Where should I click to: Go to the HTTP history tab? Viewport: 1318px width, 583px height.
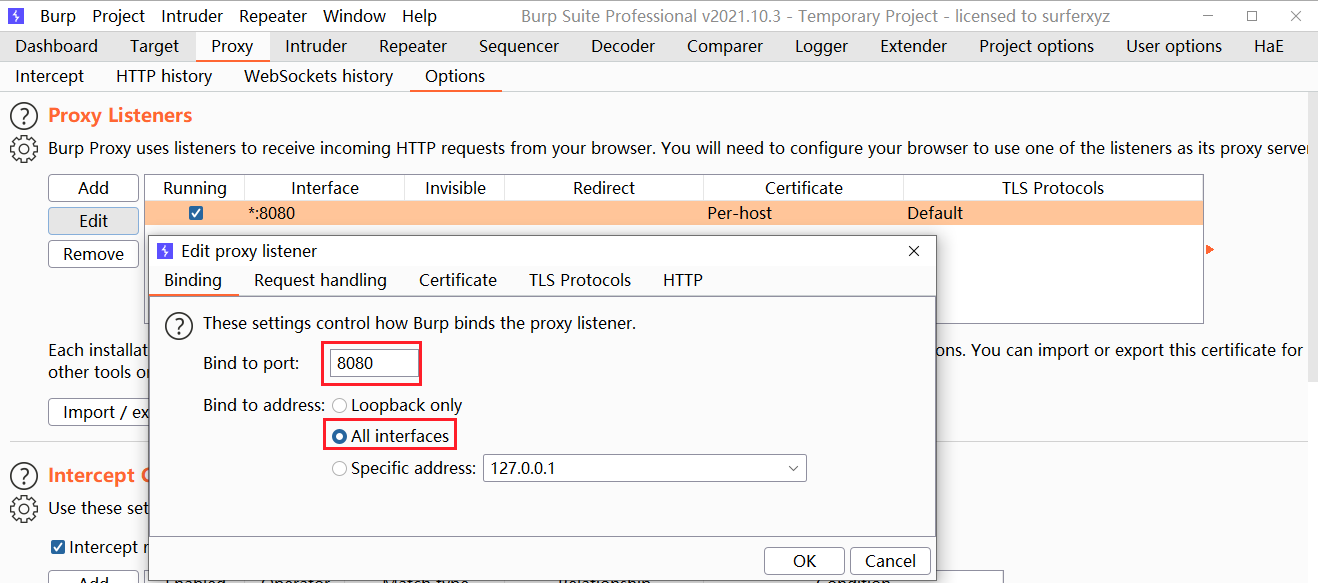[x=164, y=76]
